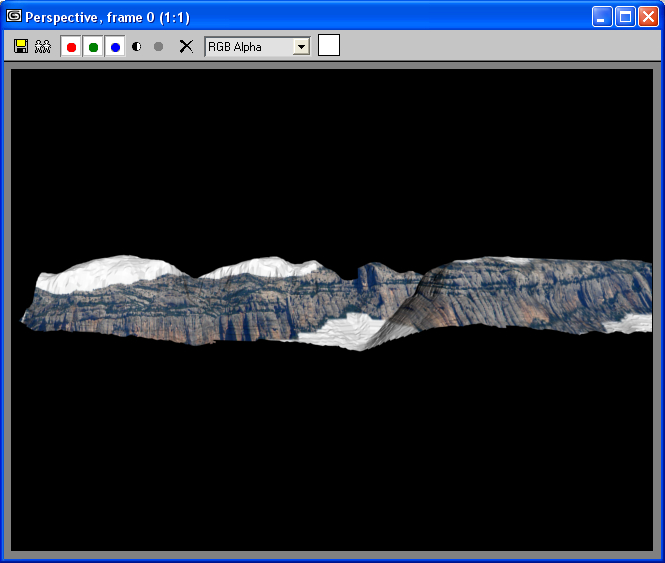Image resolution: width=665 pixels, height=563 pixels.
Task: Toggle the blue channel display
Action: click(115, 46)
